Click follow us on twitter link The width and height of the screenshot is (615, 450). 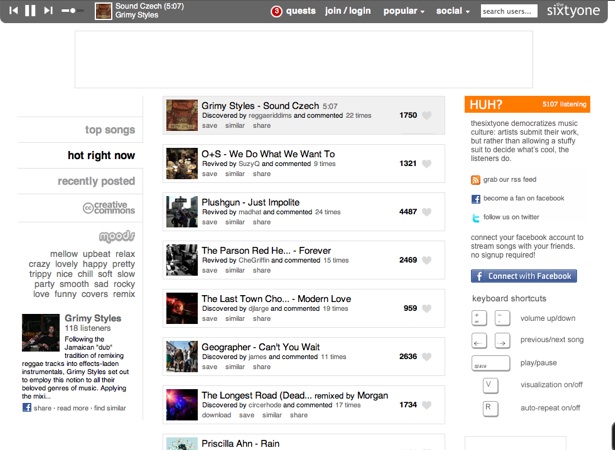click(511, 217)
